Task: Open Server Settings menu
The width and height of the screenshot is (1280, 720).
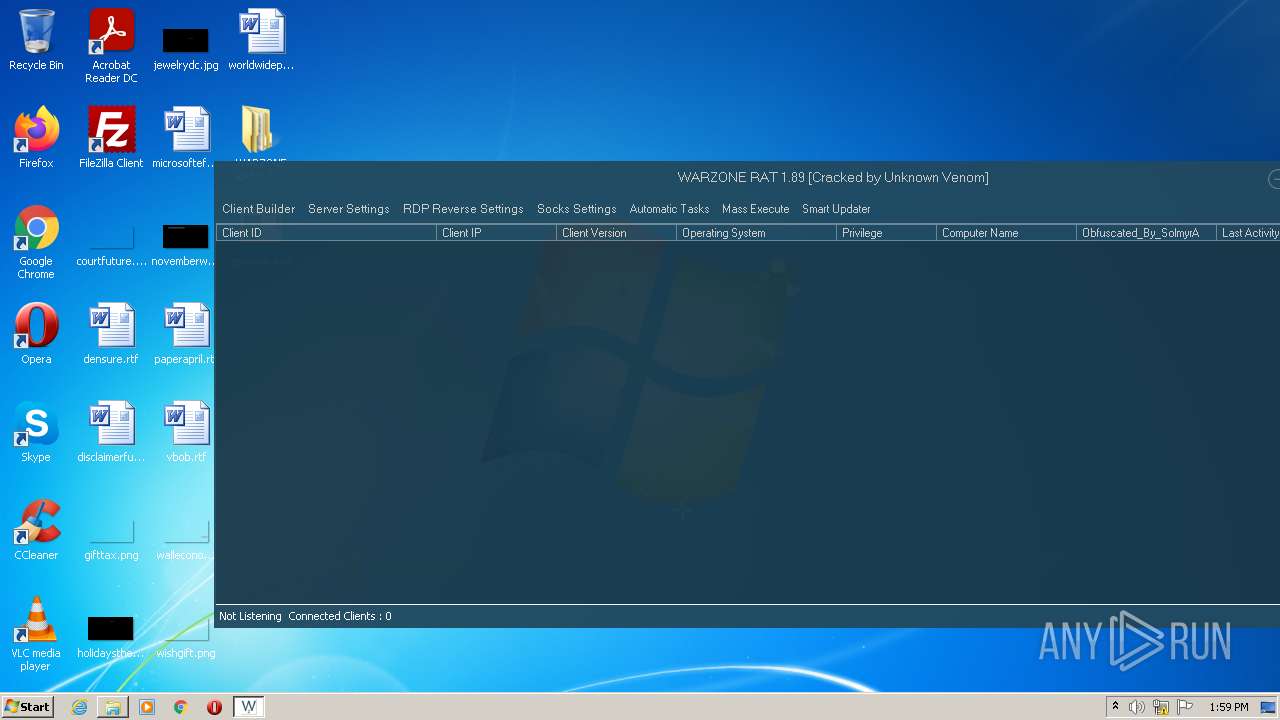Action: click(348, 209)
